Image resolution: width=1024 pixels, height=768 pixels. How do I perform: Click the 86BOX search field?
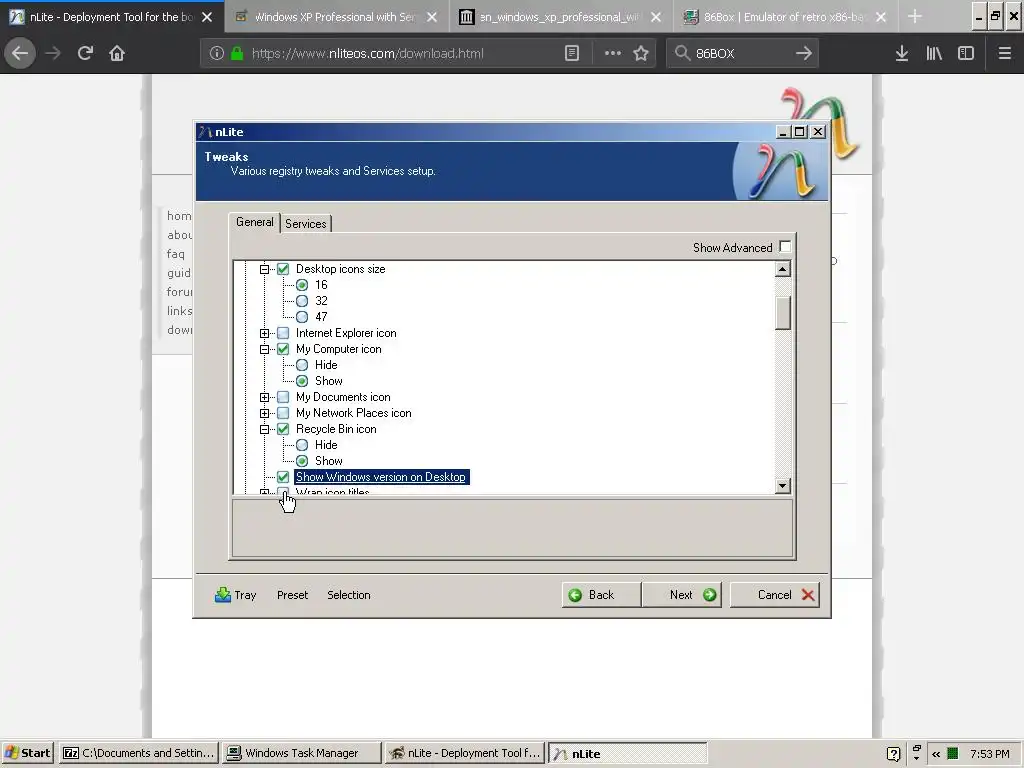tap(742, 54)
